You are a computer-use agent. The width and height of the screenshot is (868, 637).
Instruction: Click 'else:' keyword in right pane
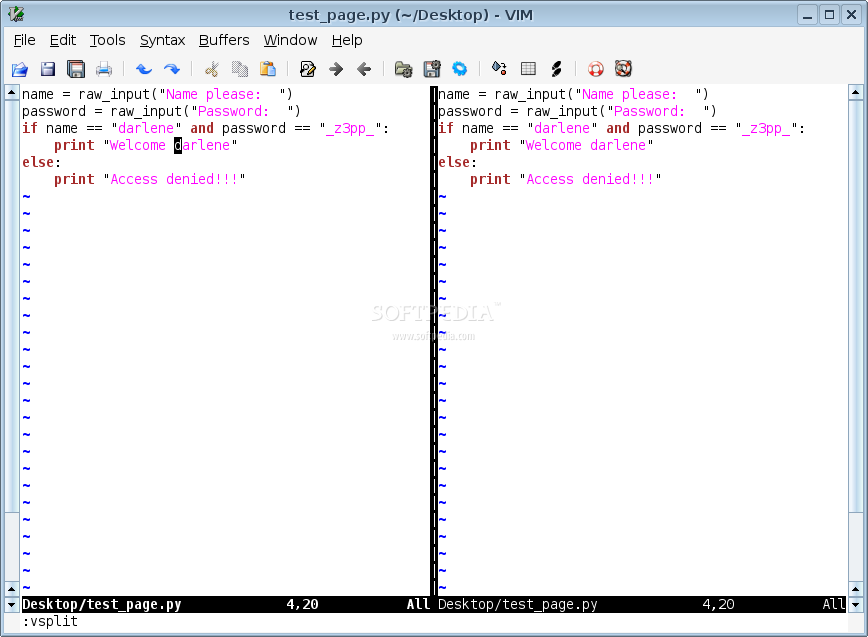[458, 162]
